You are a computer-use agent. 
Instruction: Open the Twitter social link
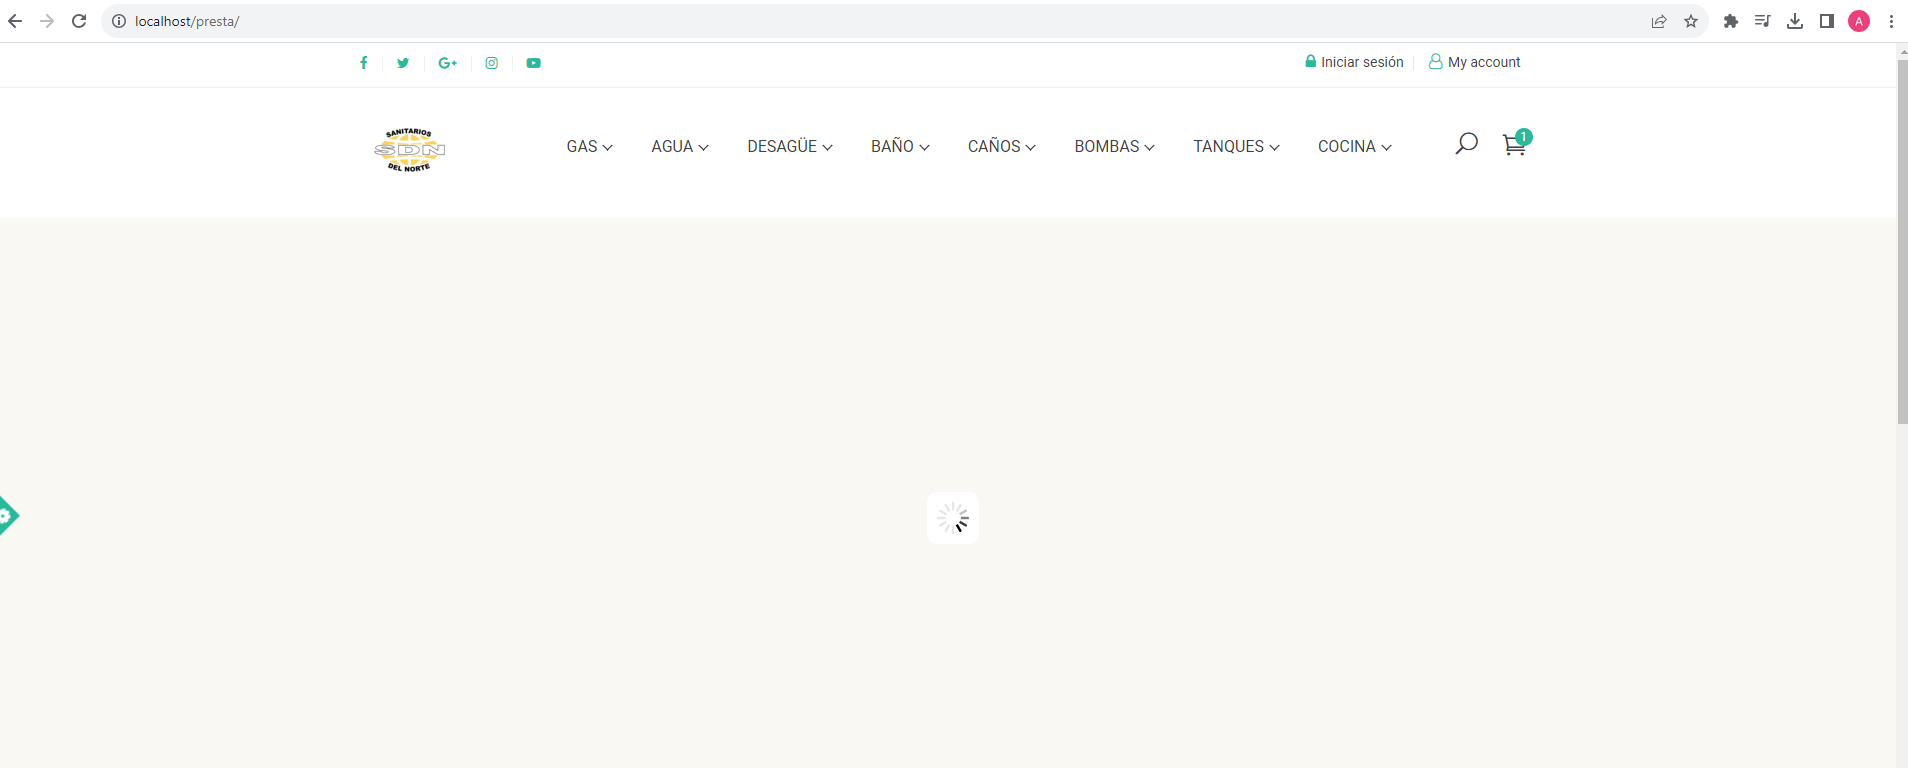tap(403, 63)
